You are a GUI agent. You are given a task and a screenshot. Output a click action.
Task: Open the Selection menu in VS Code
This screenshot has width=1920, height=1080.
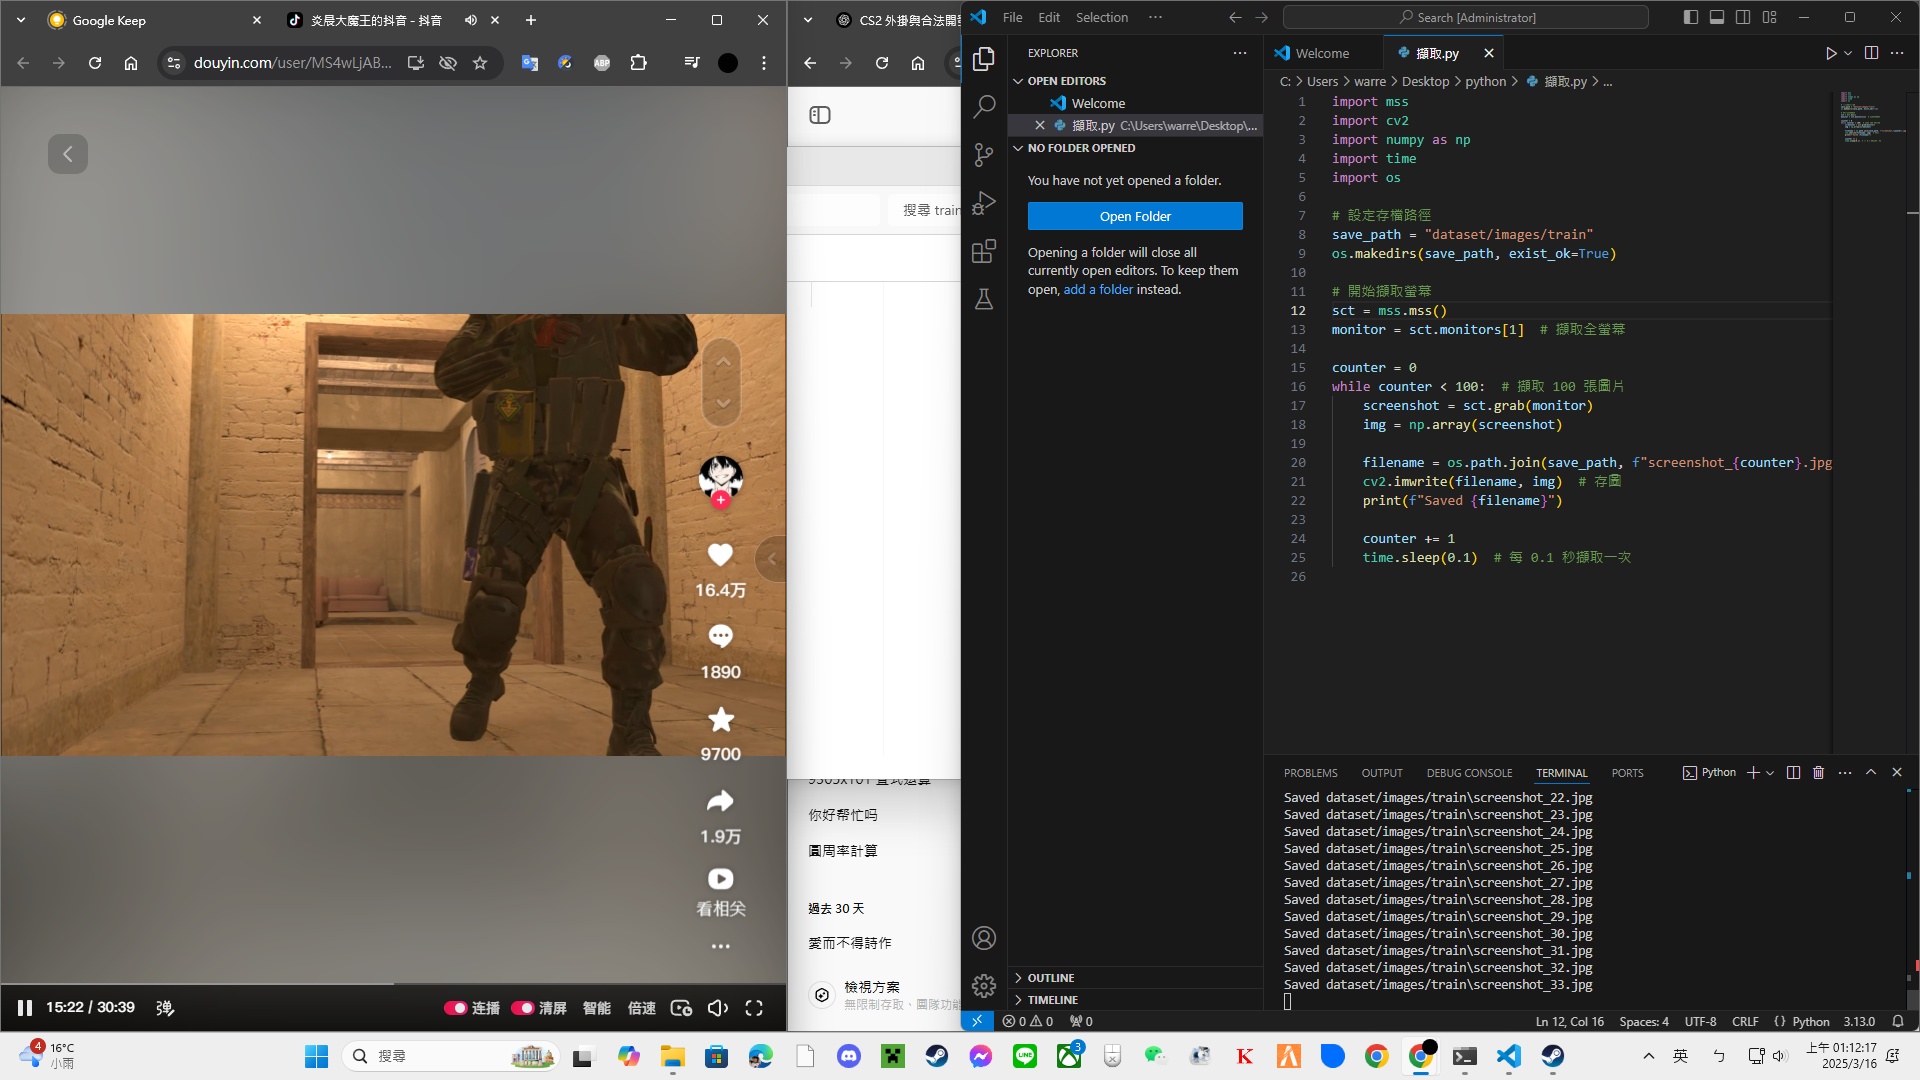(x=1102, y=17)
